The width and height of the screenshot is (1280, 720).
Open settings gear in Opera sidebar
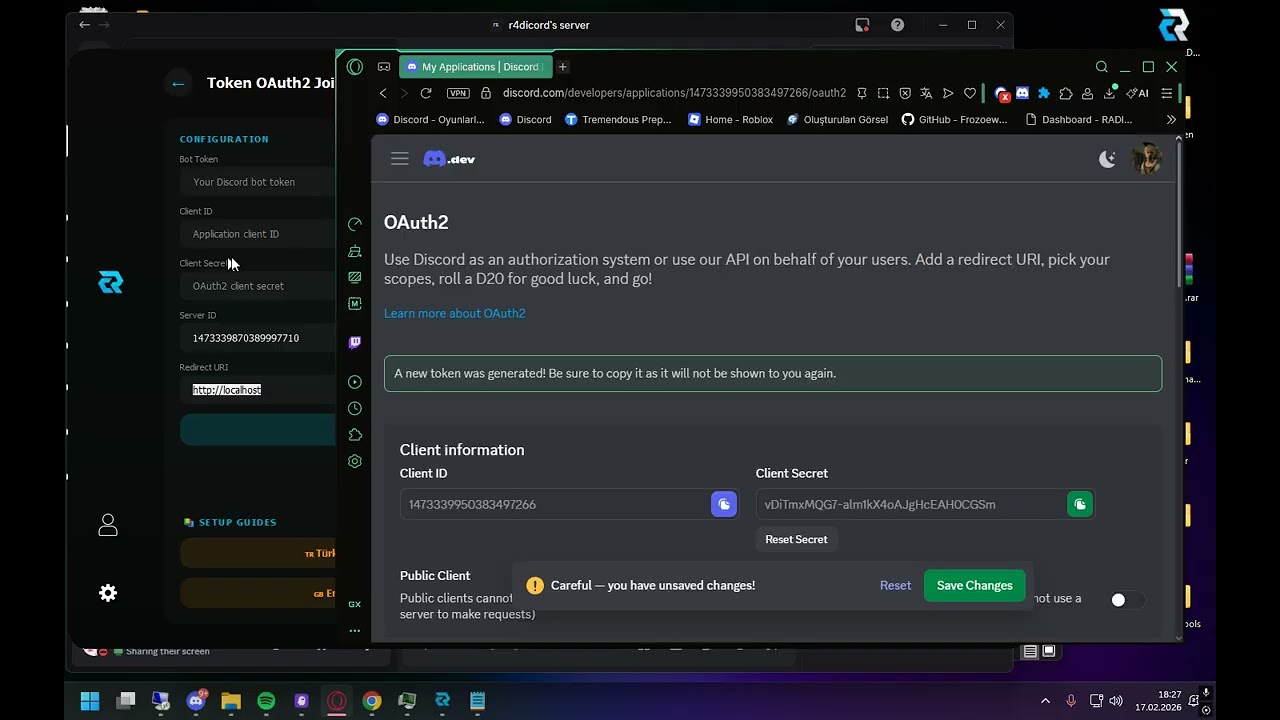tap(355, 461)
